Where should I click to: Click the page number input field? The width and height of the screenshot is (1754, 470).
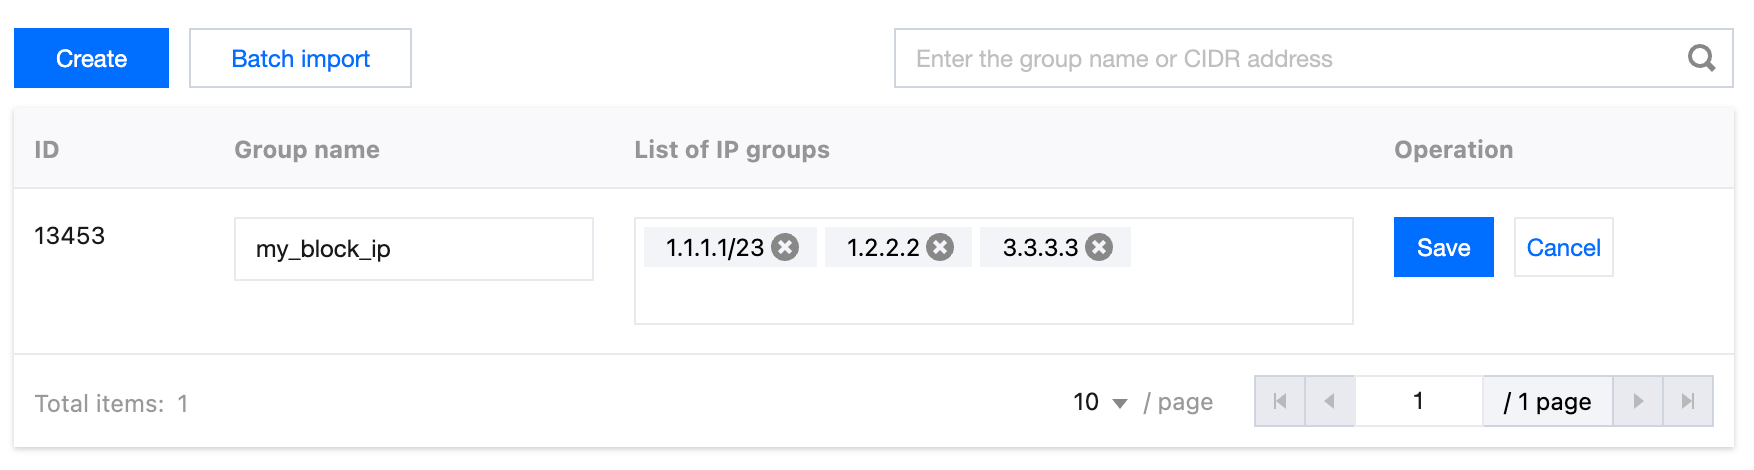click(x=1418, y=401)
